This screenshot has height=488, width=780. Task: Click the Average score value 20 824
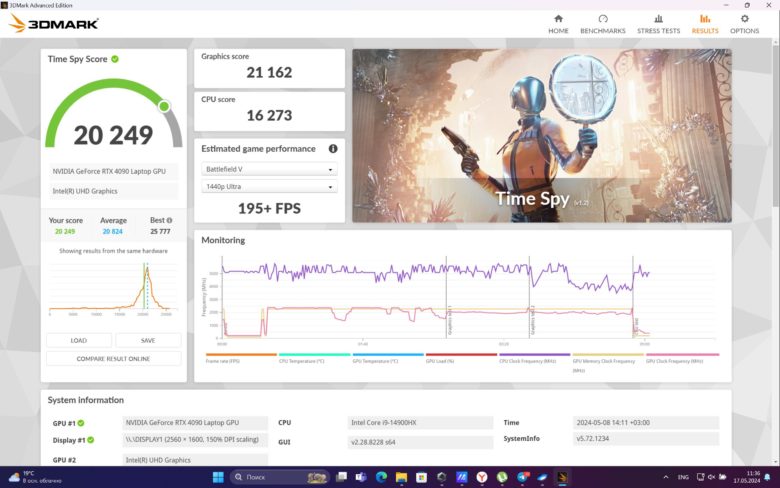pyautogui.click(x=113, y=232)
